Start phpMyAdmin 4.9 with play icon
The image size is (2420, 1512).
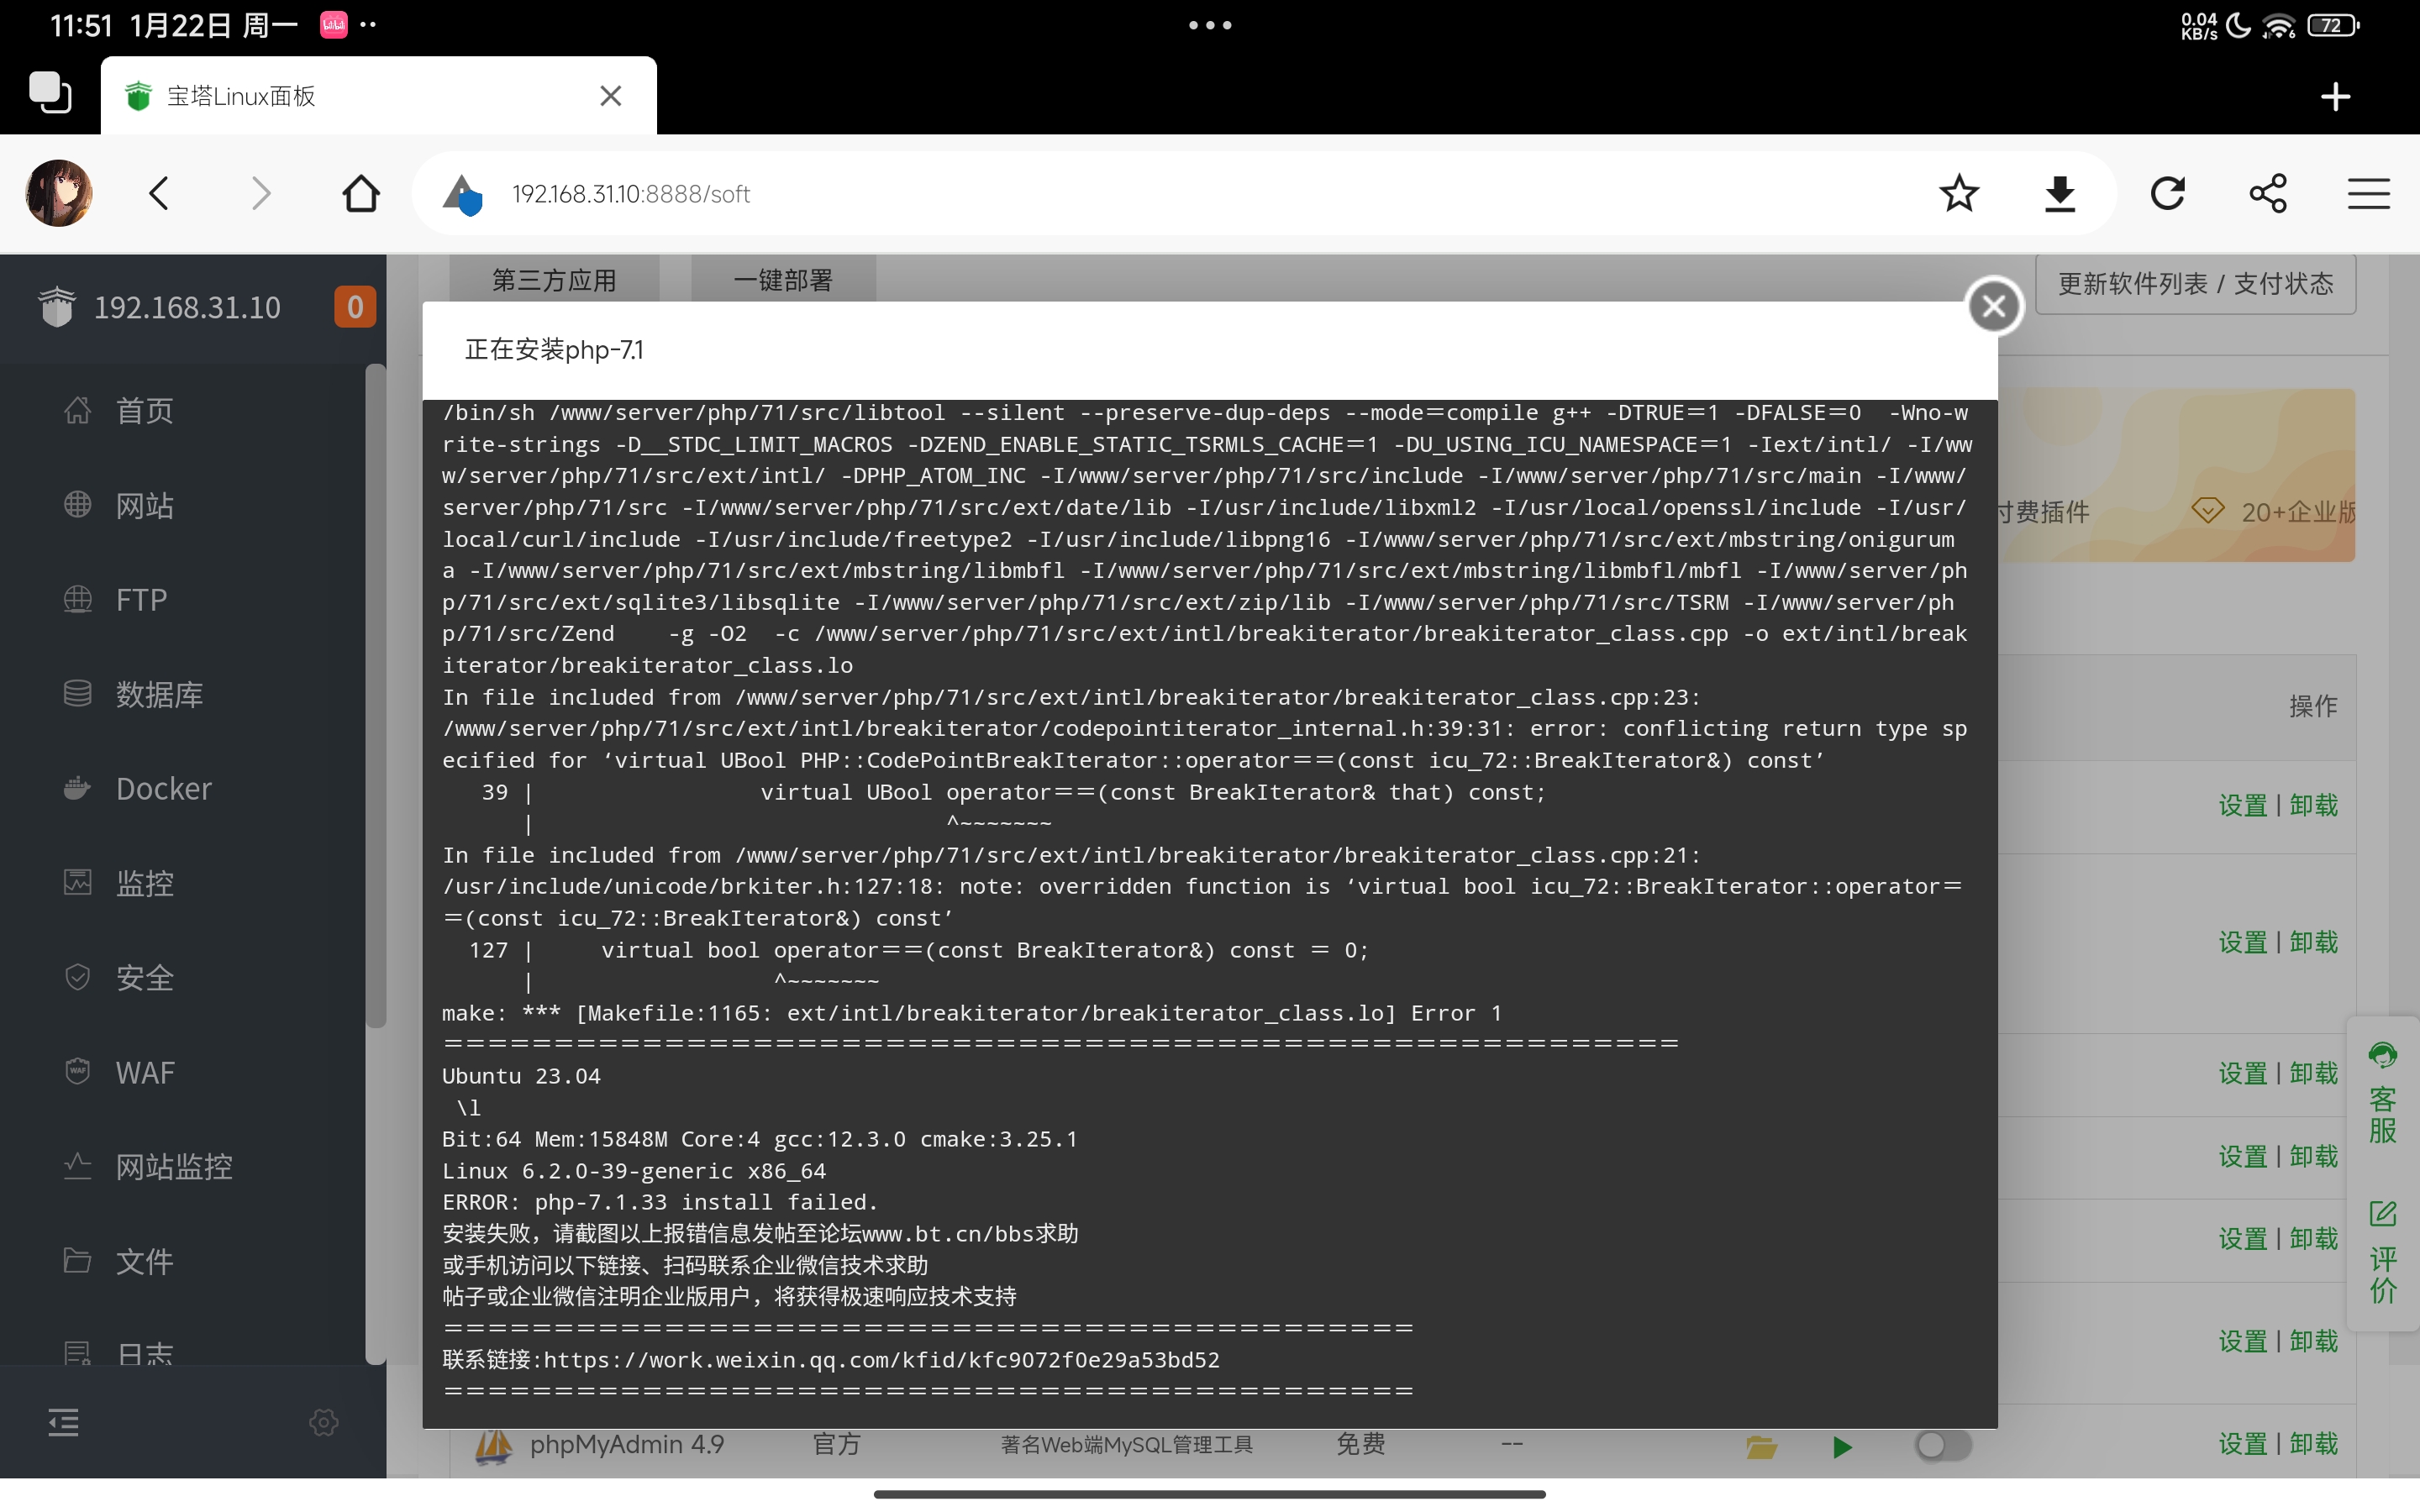click(1842, 1446)
